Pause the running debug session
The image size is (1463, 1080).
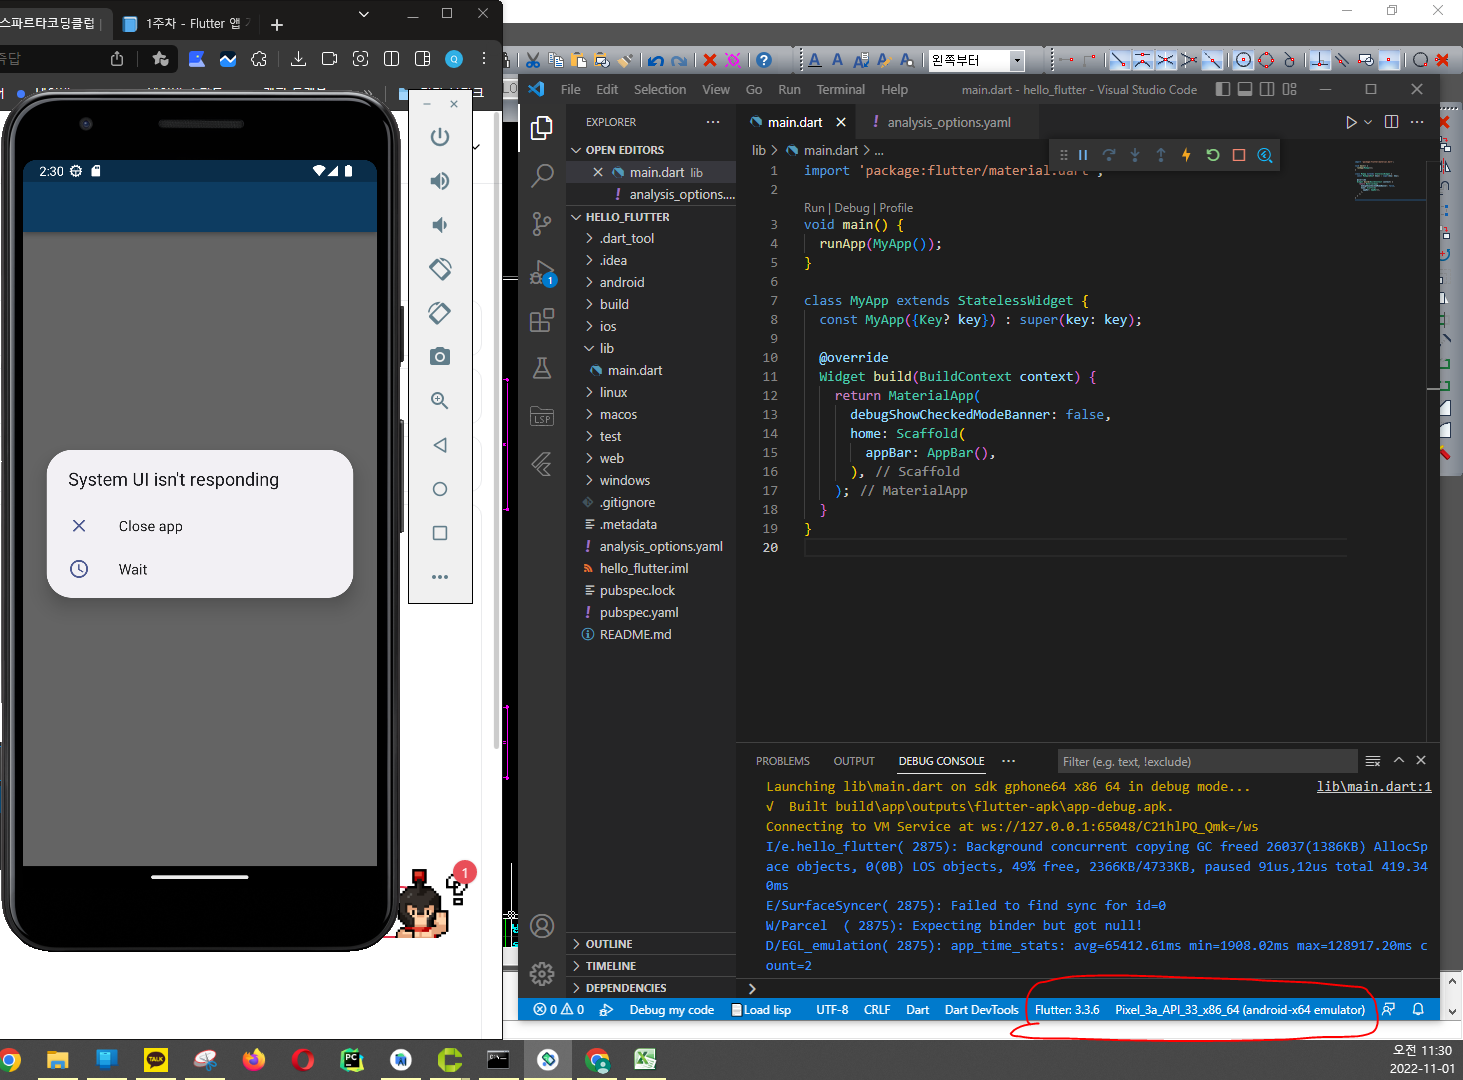click(x=1083, y=155)
